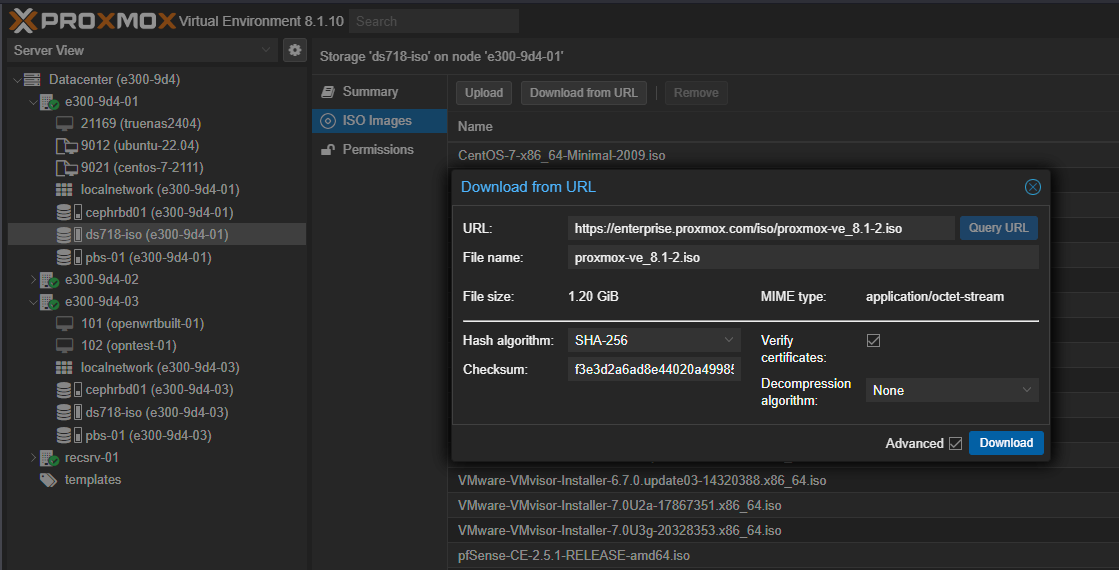Collapse the e300-9d4-01 node tree
Viewport: 1119px width, 570px height.
33,102
